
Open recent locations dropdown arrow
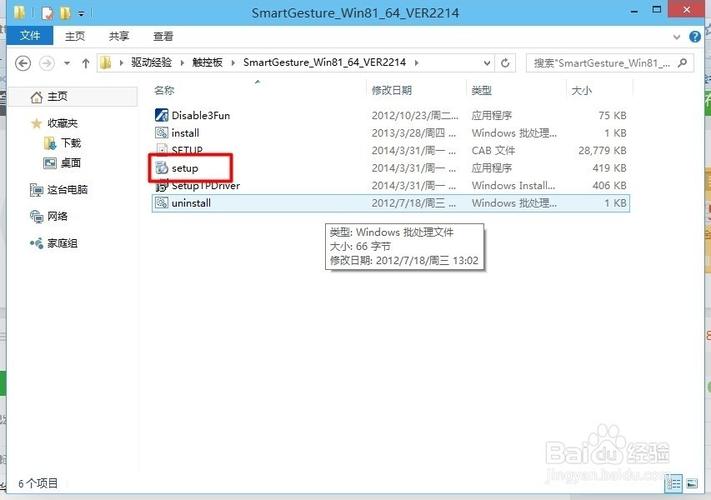[67, 63]
